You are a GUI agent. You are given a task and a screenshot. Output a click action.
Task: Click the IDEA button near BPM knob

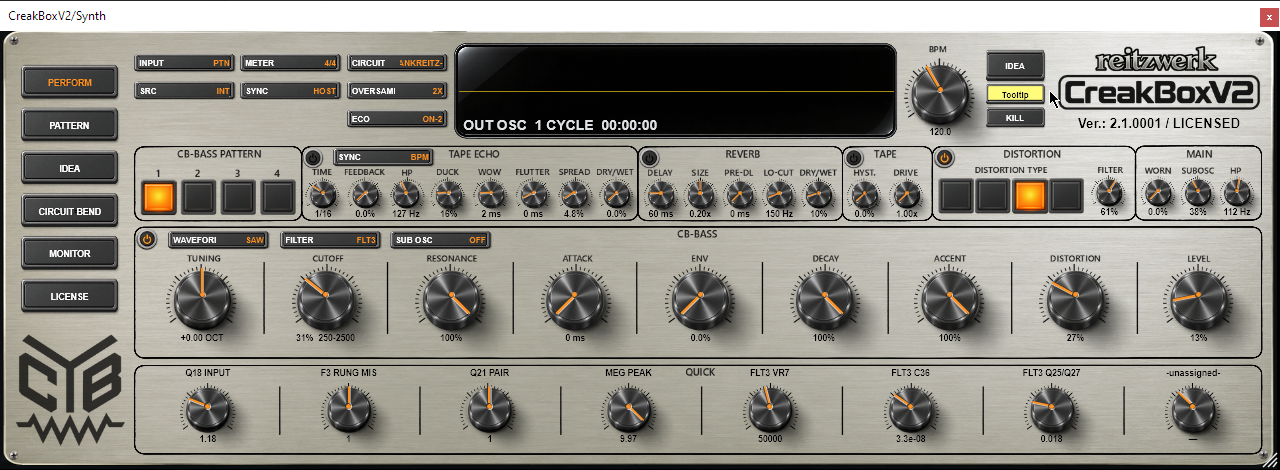tap(1015, 66)
